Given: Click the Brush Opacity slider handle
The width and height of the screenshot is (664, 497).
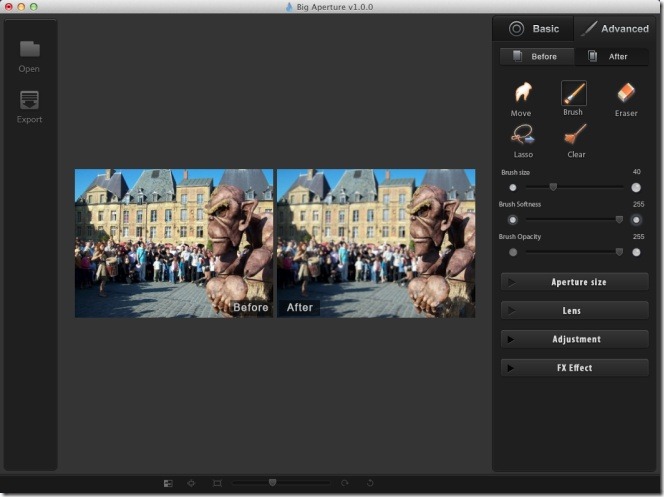Looking at the screenshot, I should [x=619, y=252].
